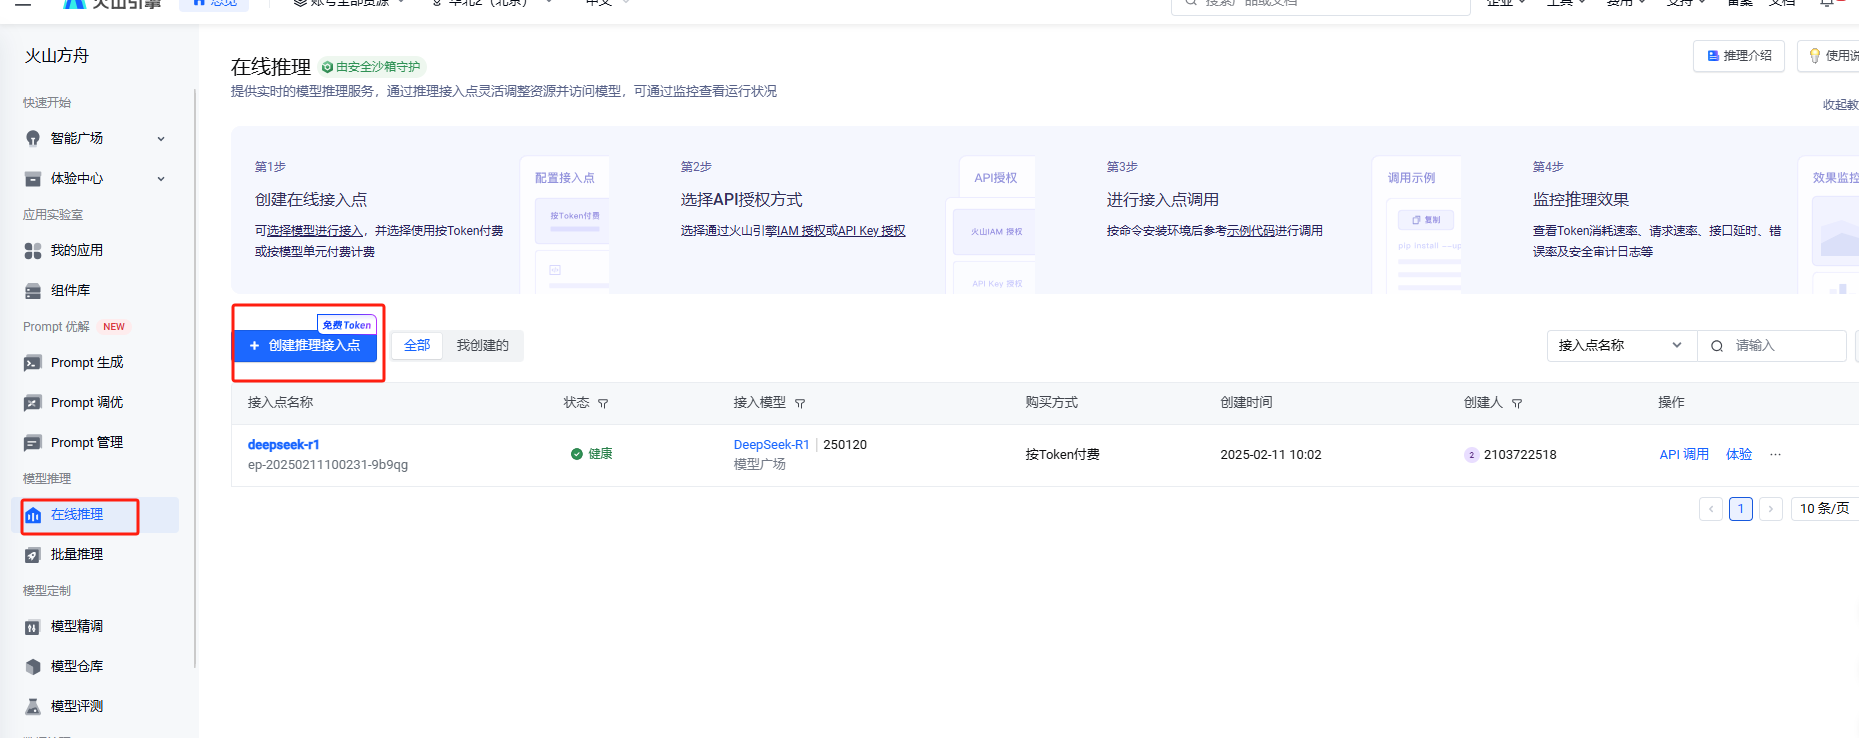Click the 2025-02-11 10:02 creation time
Image resolution: width=1859 pixels, height=738 pixels.
[1271, 455]
